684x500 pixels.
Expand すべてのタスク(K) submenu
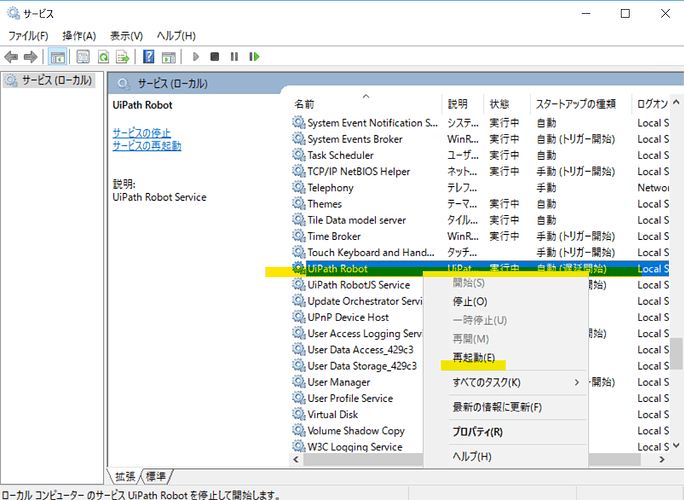(x=505, y=383)
